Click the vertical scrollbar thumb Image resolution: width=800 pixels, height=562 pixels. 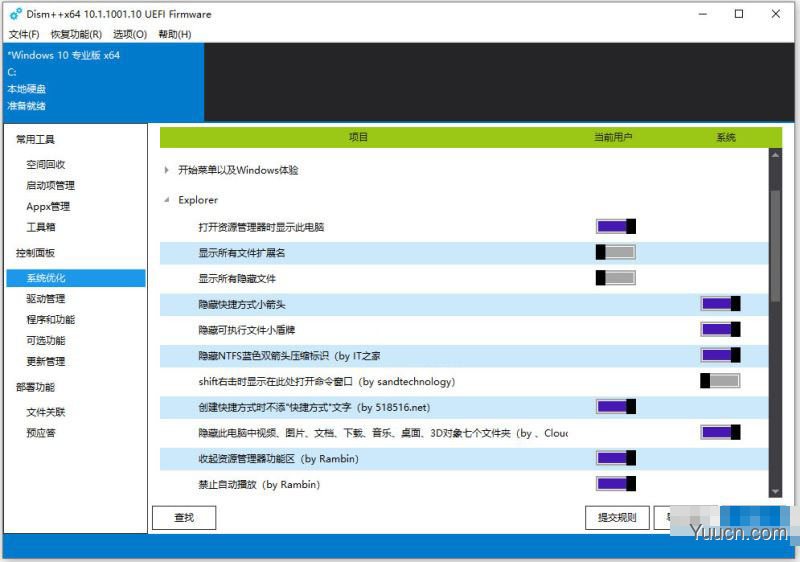[776, 245]
